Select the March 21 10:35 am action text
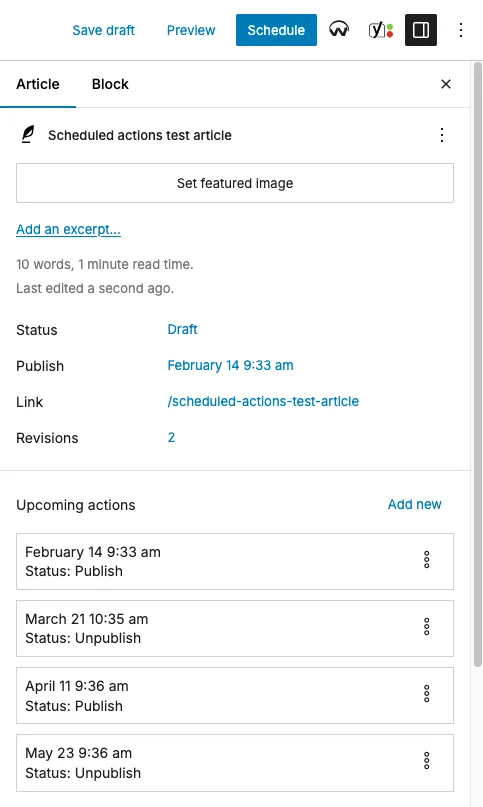Viewport: 483px width, 807px height. click(x=87, y=619)
